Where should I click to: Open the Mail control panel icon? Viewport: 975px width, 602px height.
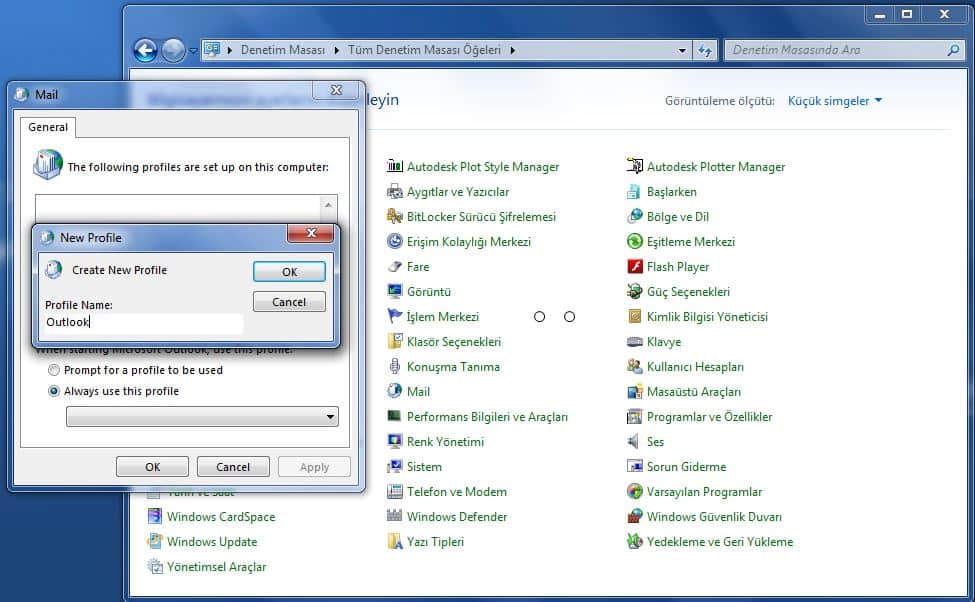(395, 392)
